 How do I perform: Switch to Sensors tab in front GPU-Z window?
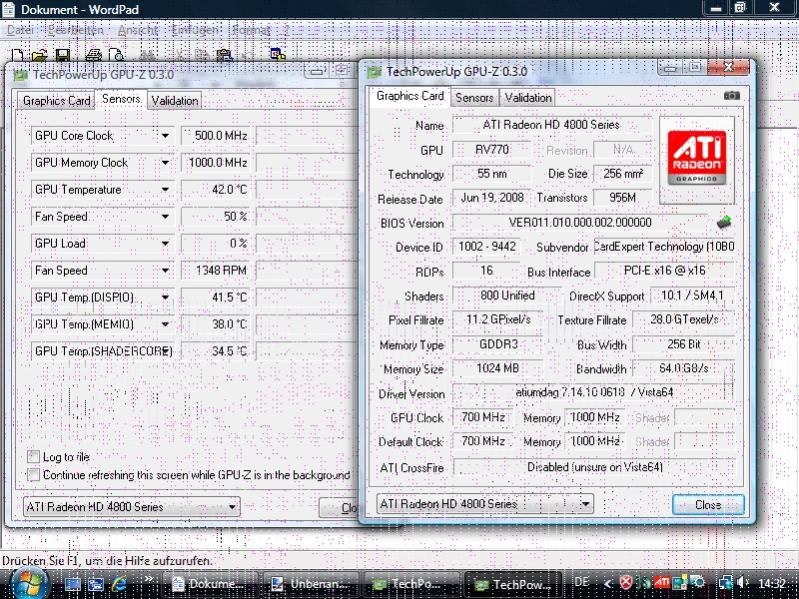474,97
